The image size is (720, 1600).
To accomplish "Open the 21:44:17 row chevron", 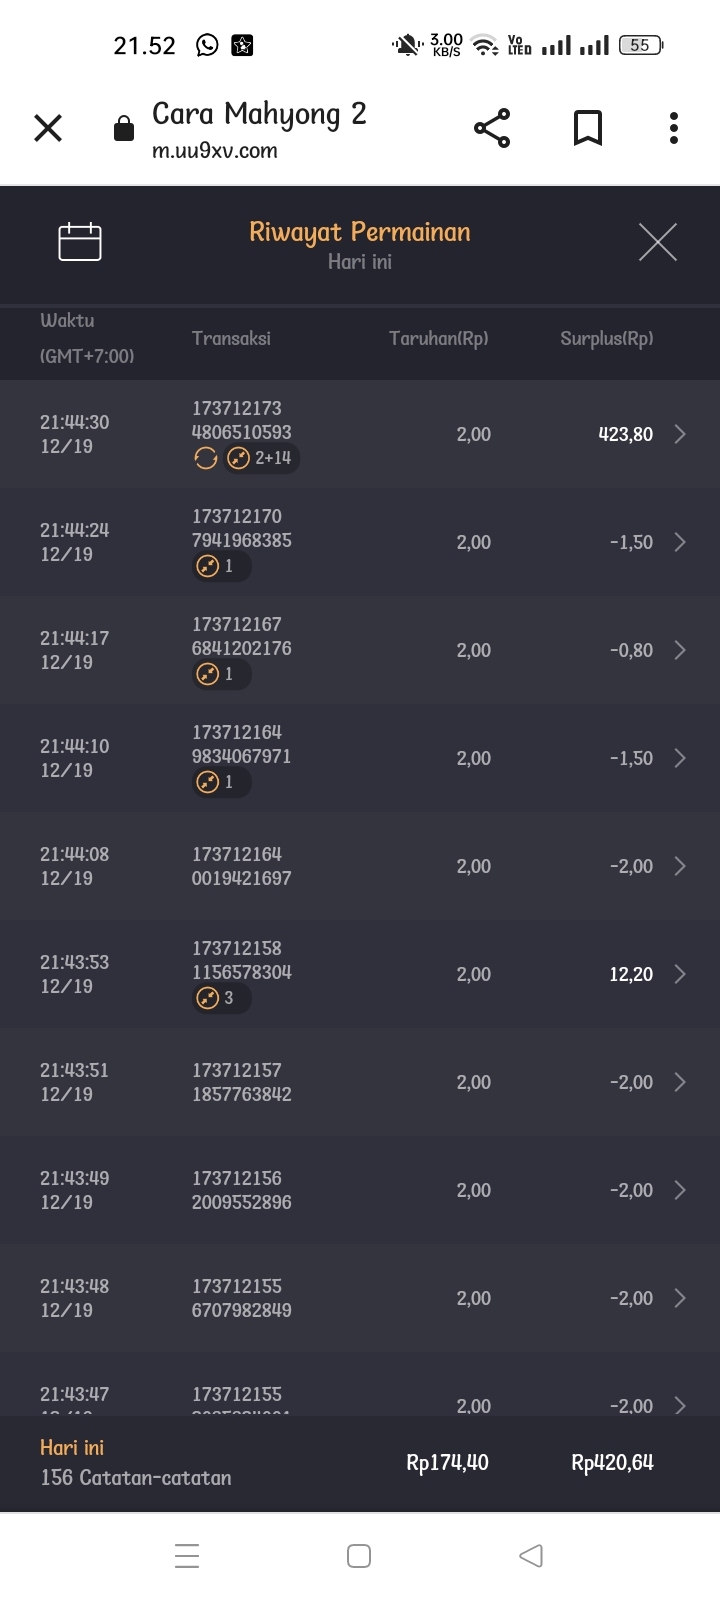I will [680, 650].
